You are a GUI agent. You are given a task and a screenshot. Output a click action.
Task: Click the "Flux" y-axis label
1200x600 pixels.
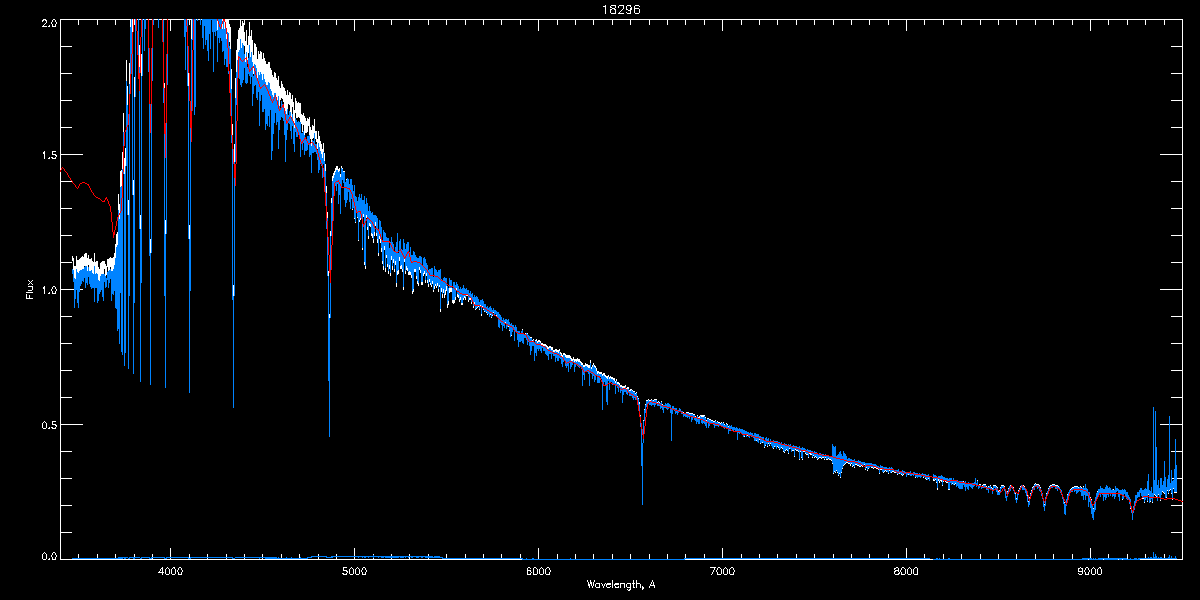click(x=29, y=289)
